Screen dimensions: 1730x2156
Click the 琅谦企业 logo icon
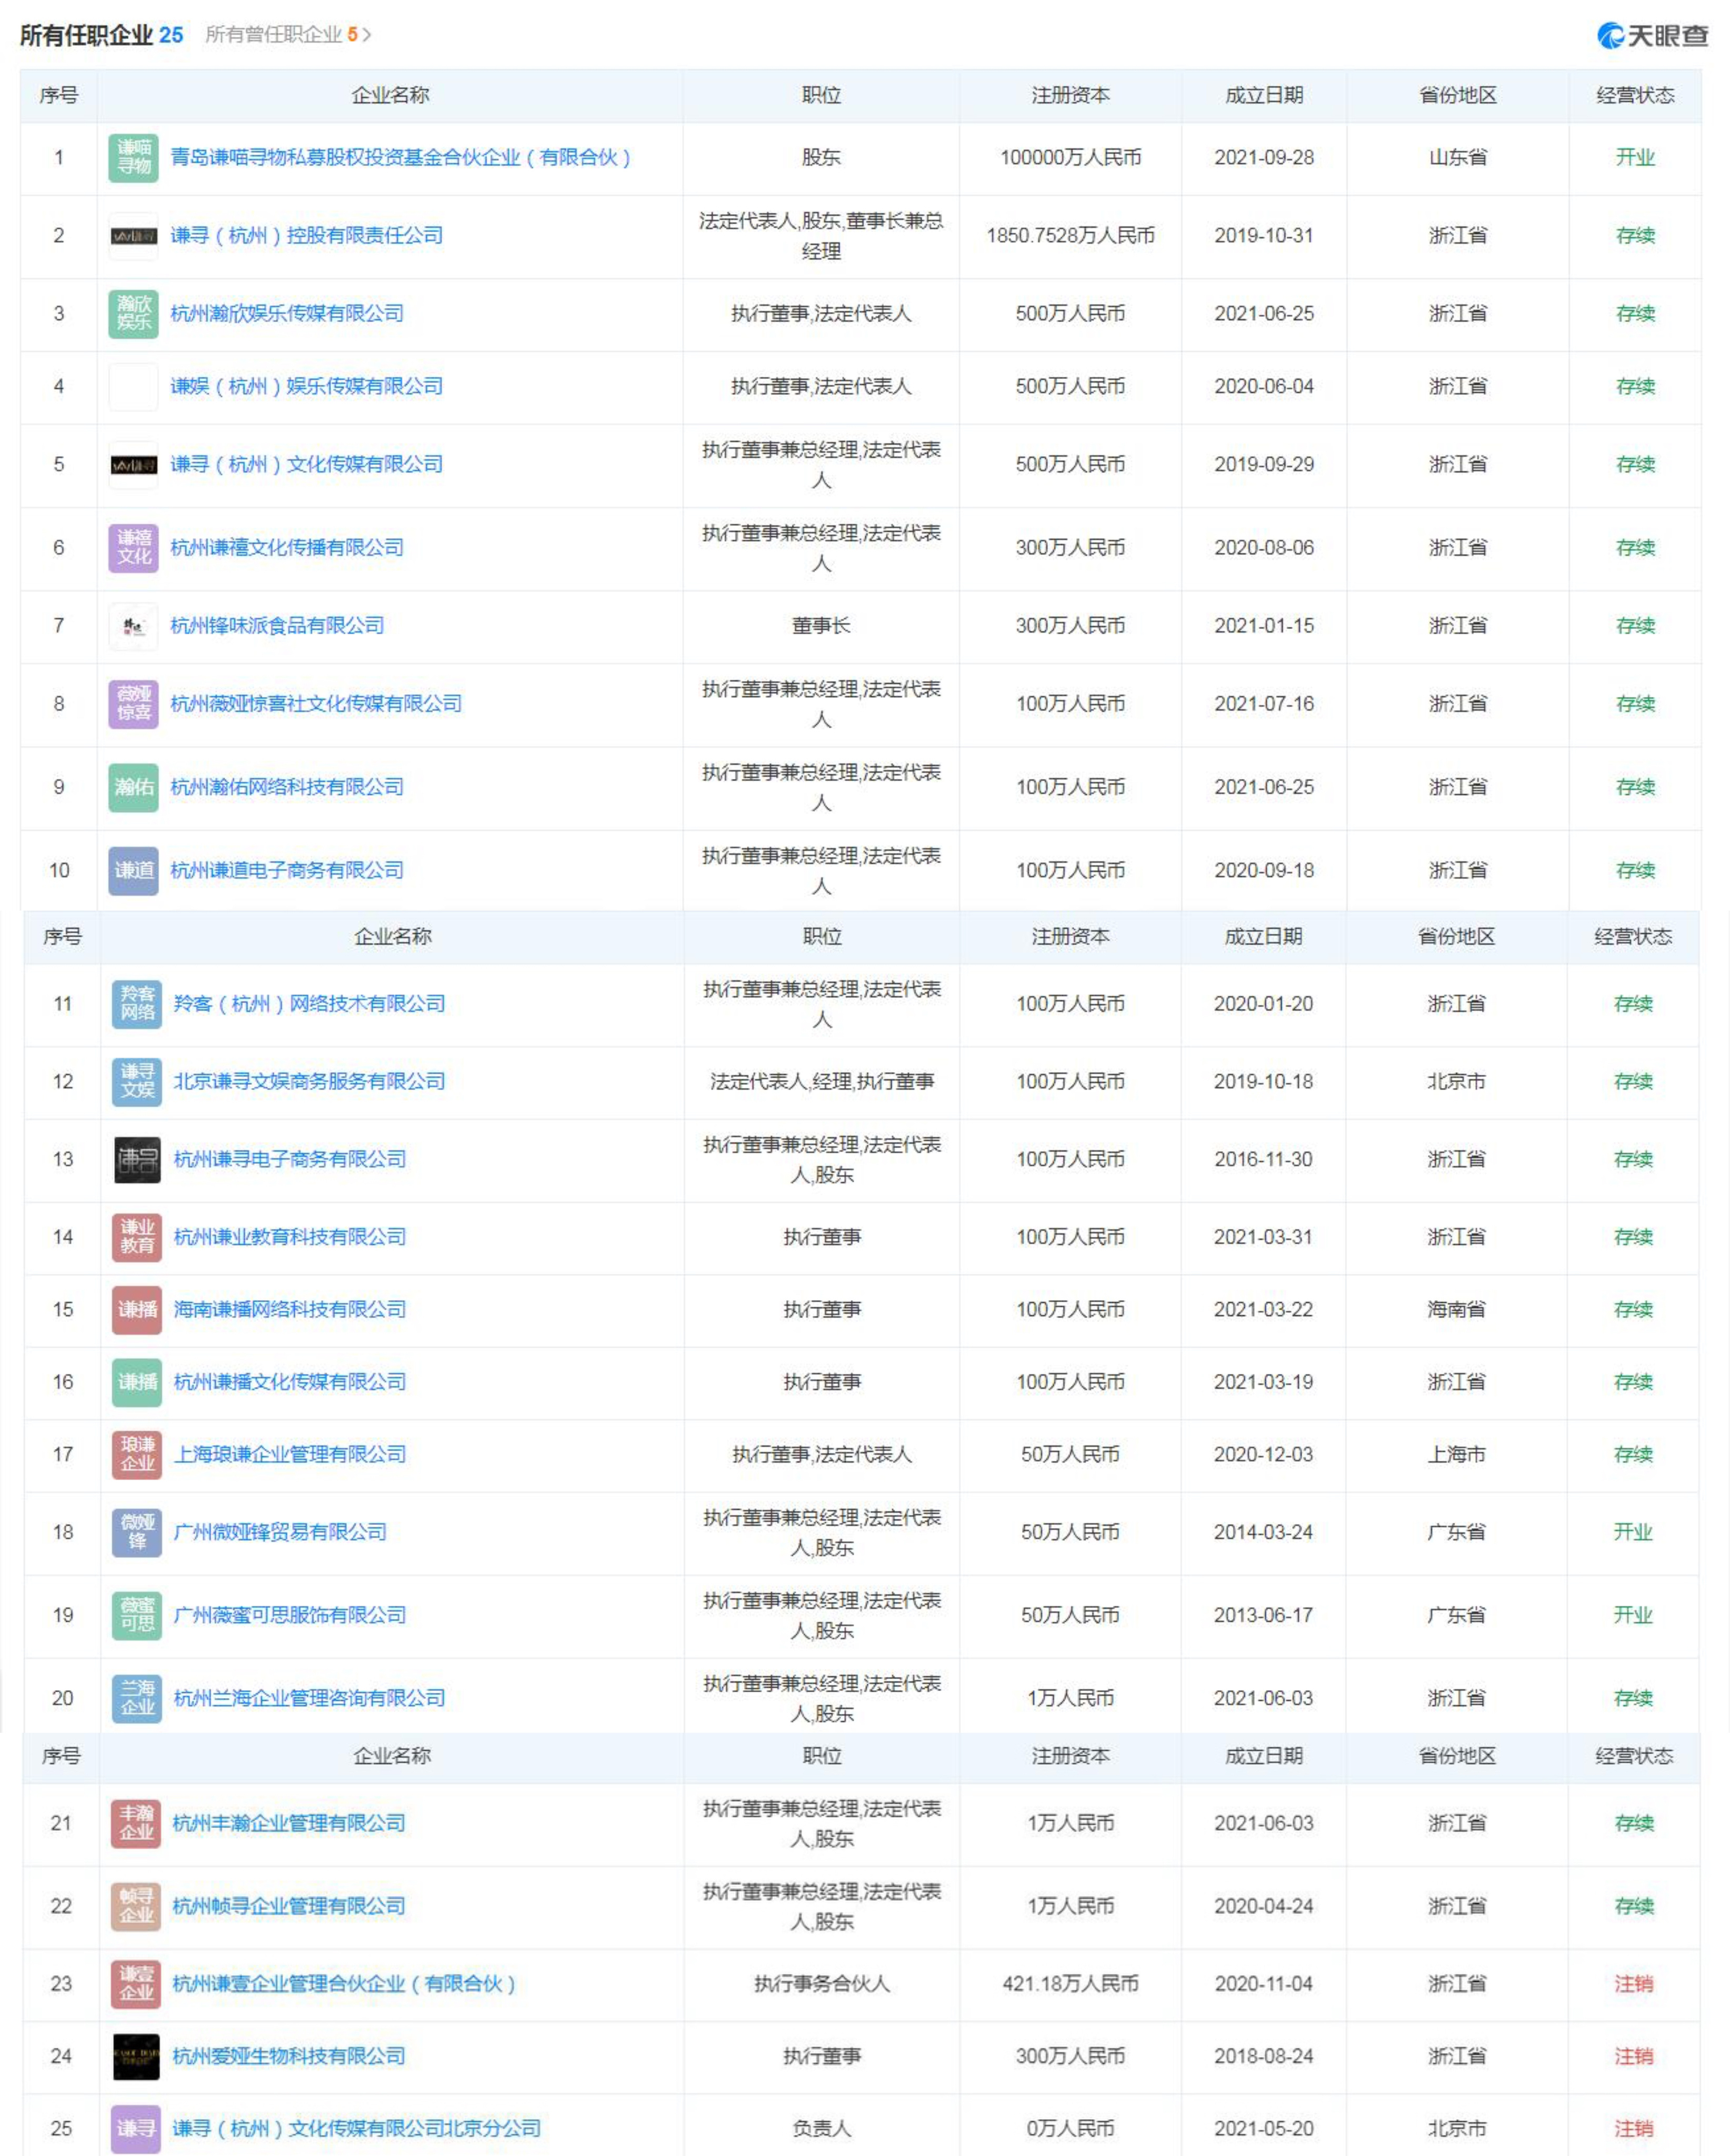click(137, 1455)
